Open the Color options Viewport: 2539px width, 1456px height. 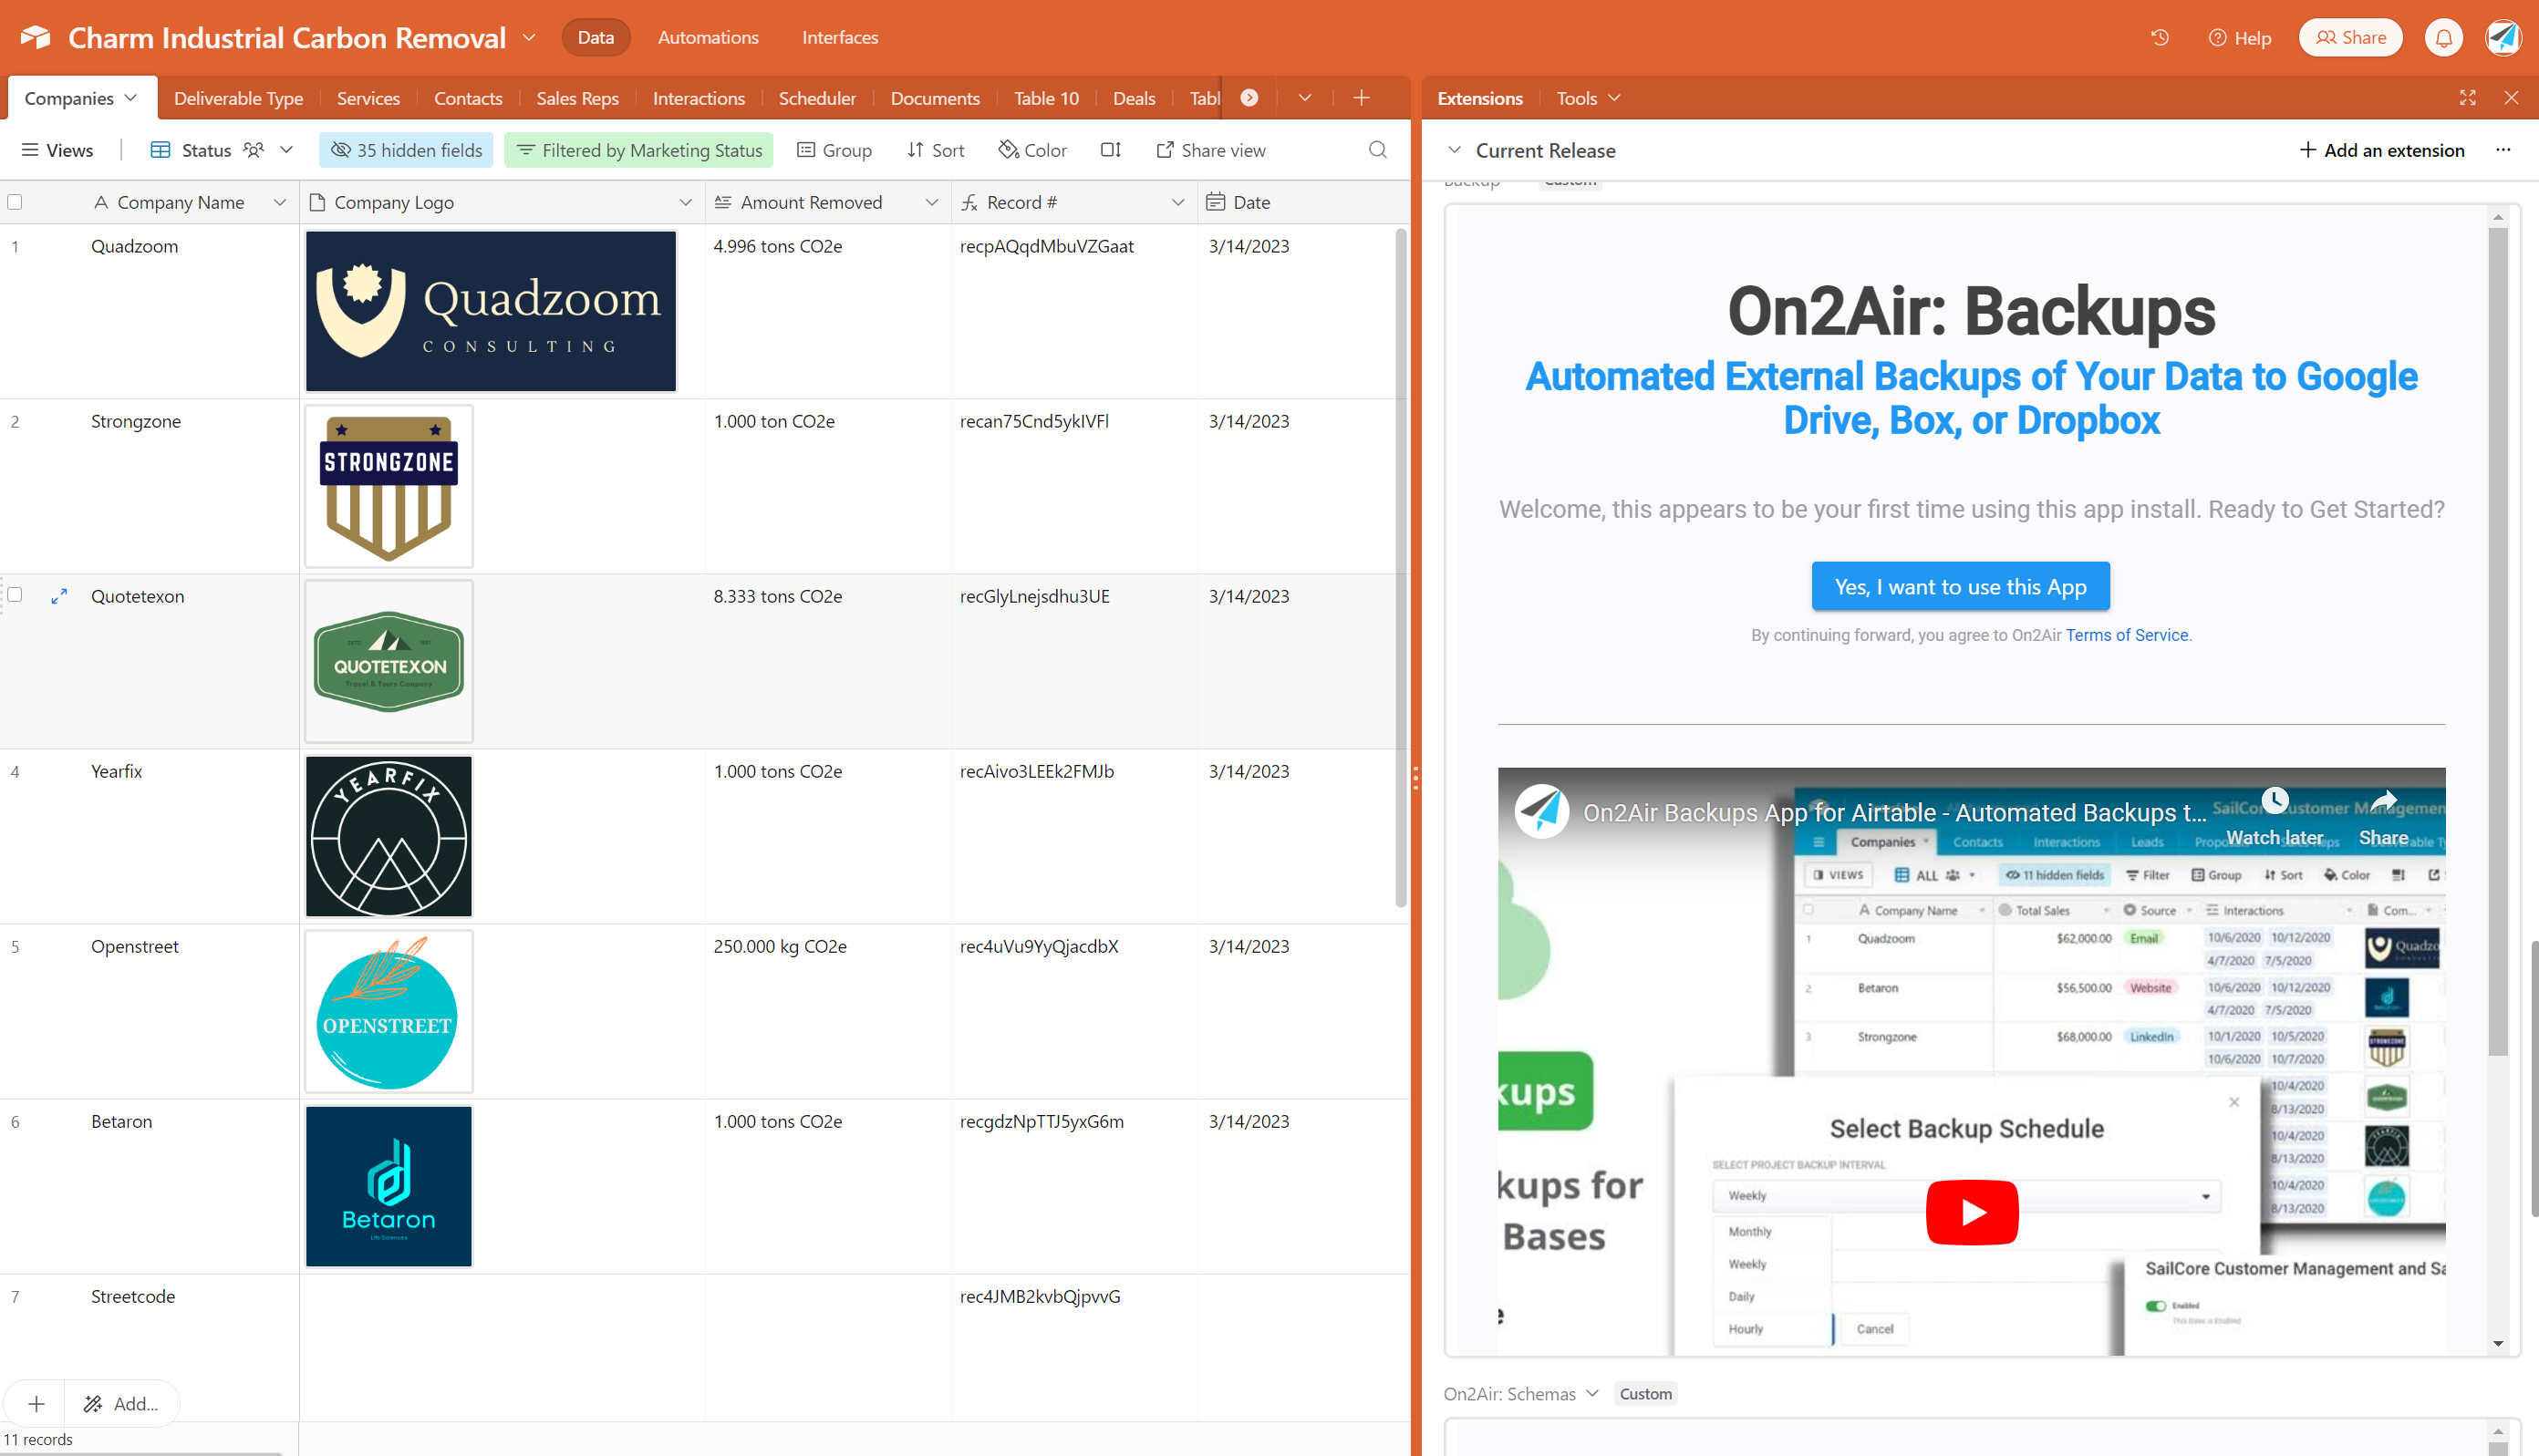tap(1032, 150)
